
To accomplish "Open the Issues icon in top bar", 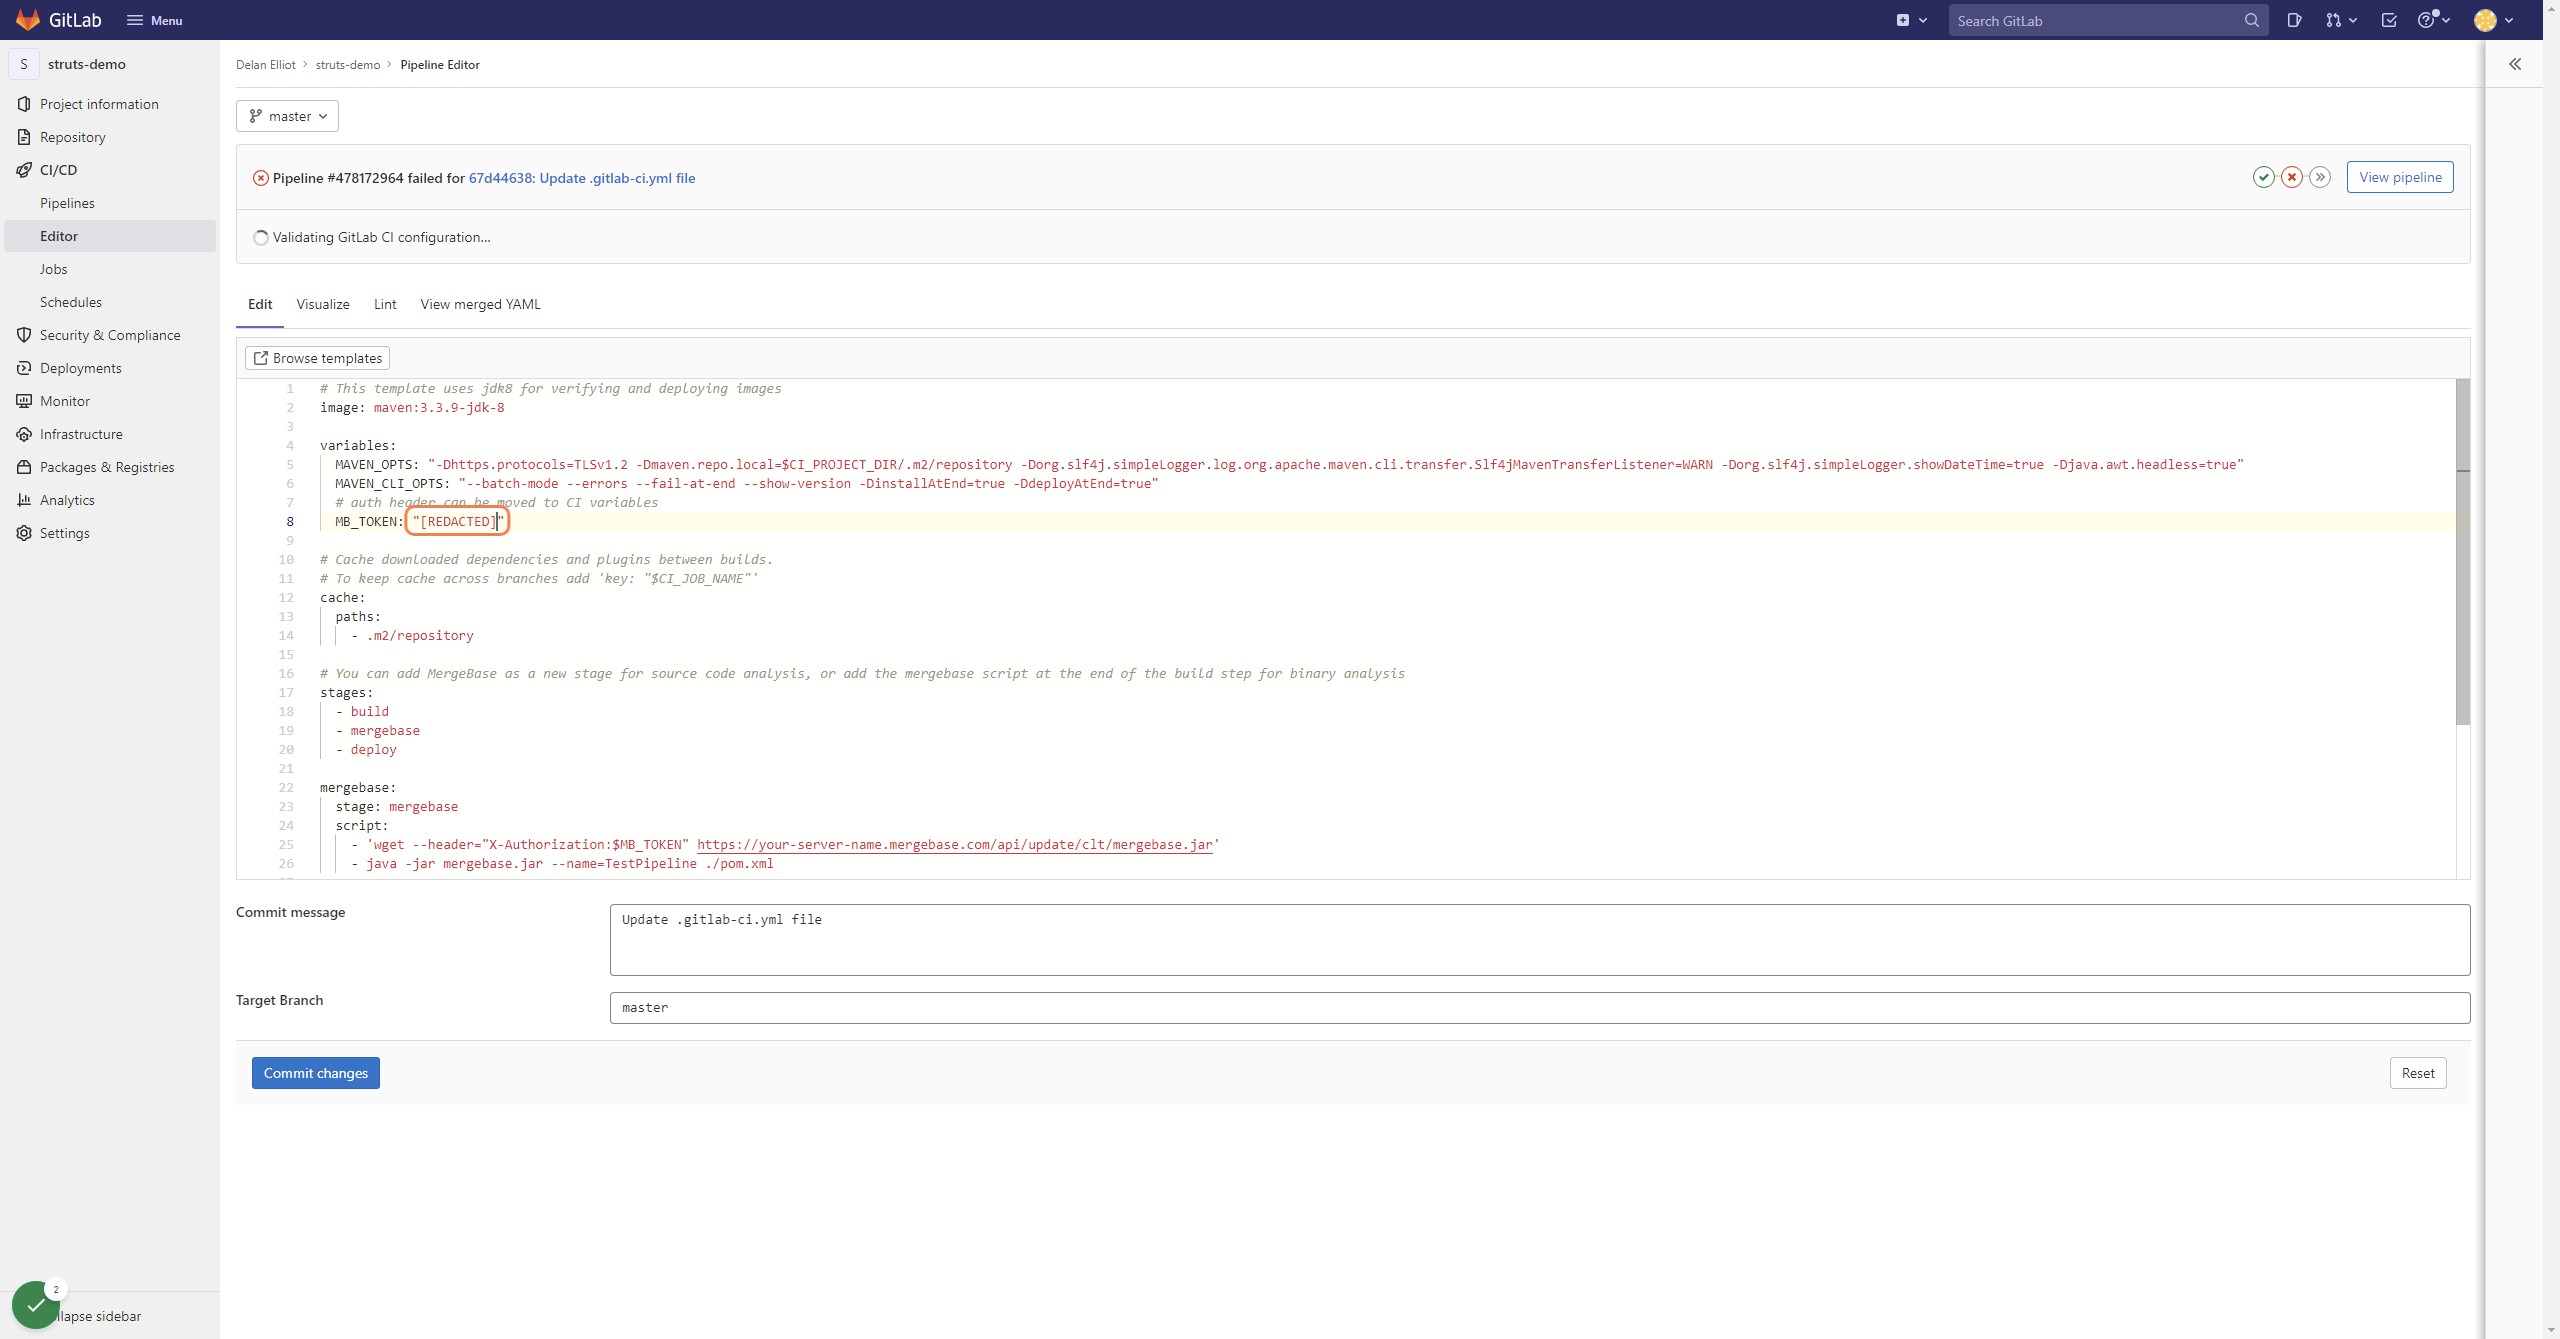I will [x=2294, y=20].
